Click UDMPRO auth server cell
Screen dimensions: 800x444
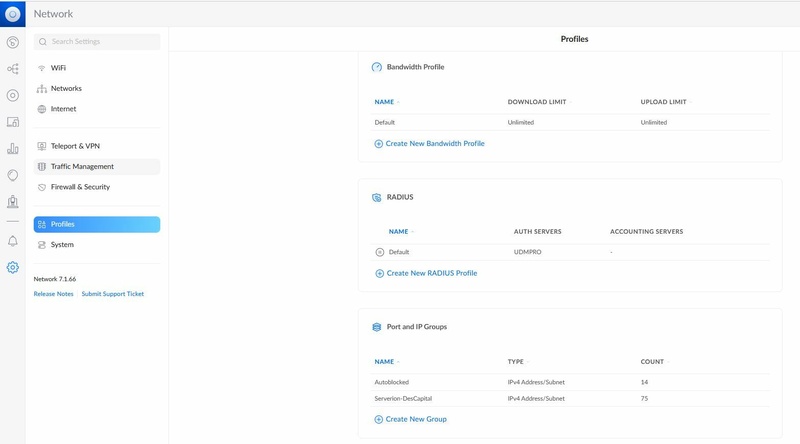(x=528, y=252)
